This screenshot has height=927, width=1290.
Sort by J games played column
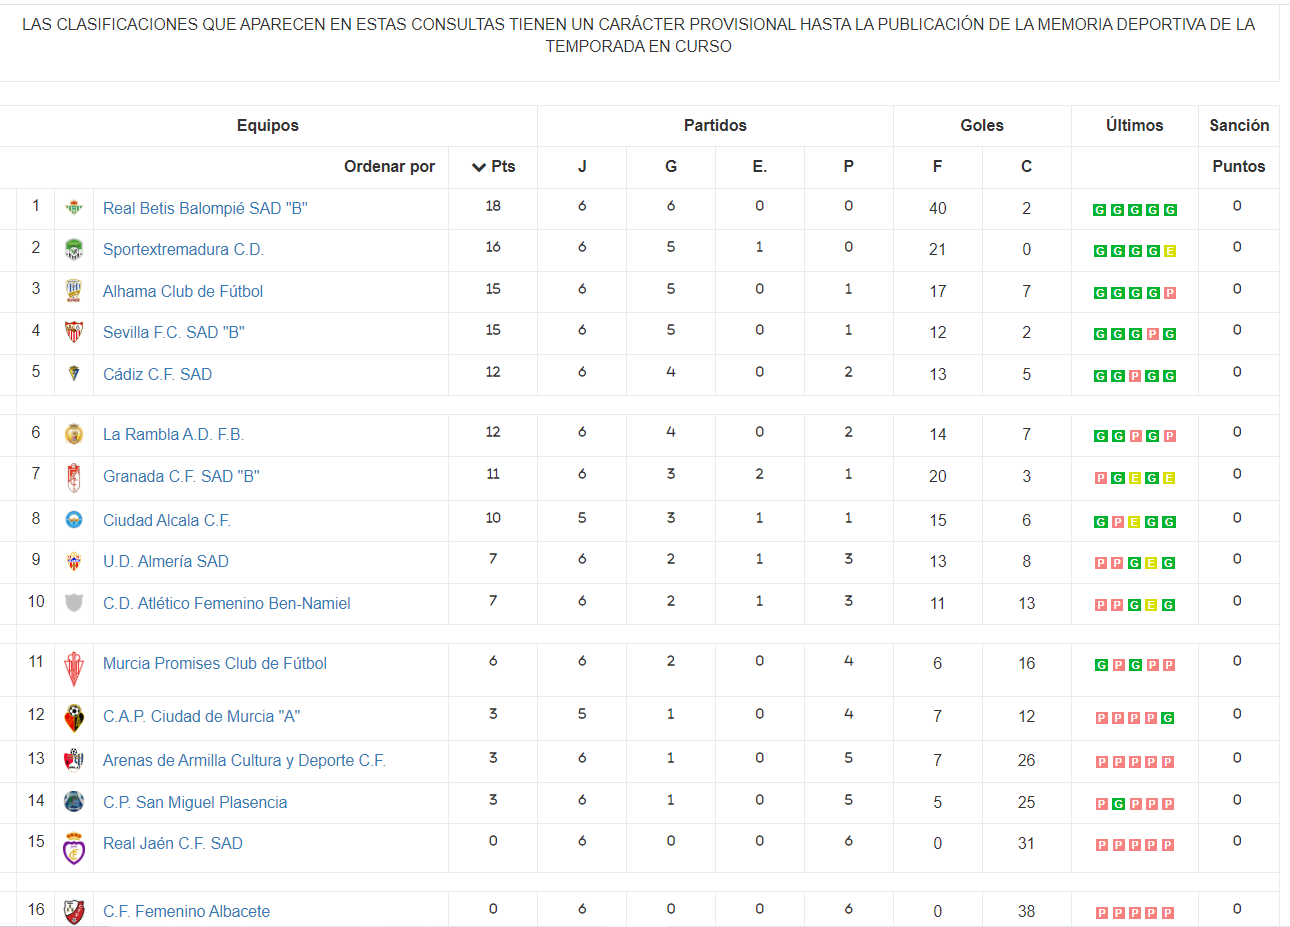point(582,166)
